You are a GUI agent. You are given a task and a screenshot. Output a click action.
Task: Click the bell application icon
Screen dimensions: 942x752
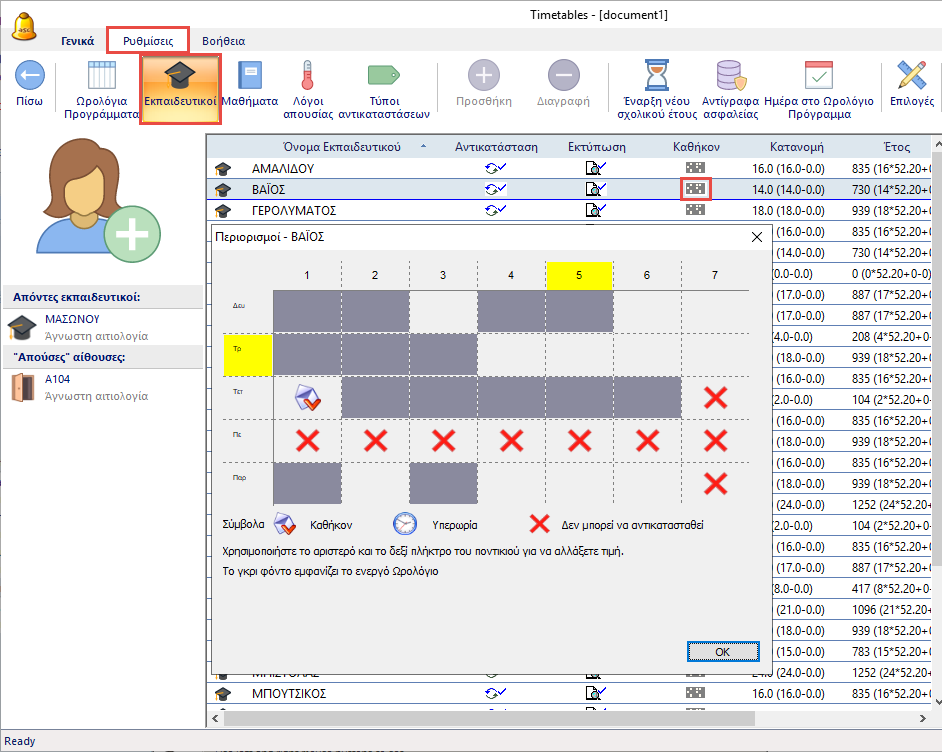click(25, 26)
